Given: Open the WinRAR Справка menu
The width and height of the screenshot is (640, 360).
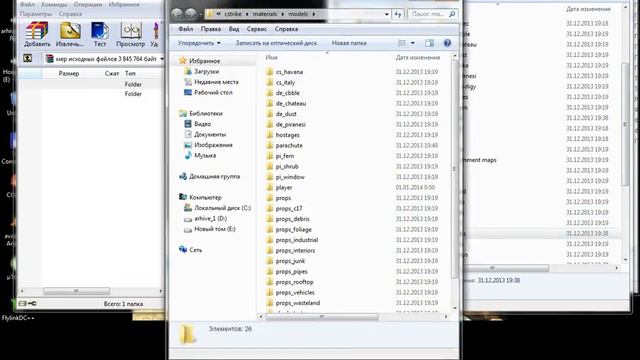Looking at the screenshot, I should click(70, 14).
